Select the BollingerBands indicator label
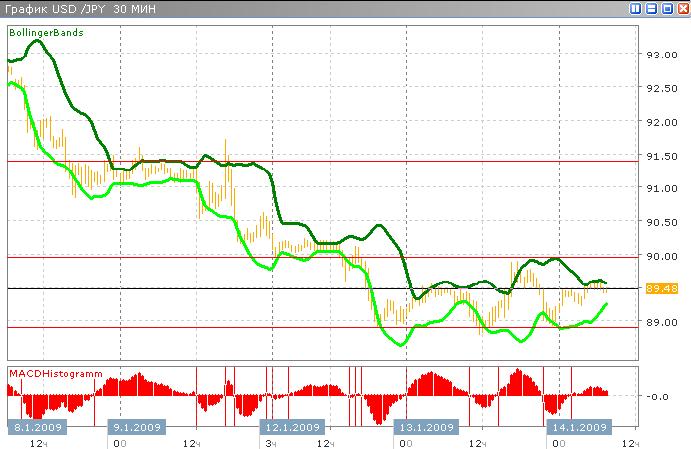691x449 pixels. 47,33
